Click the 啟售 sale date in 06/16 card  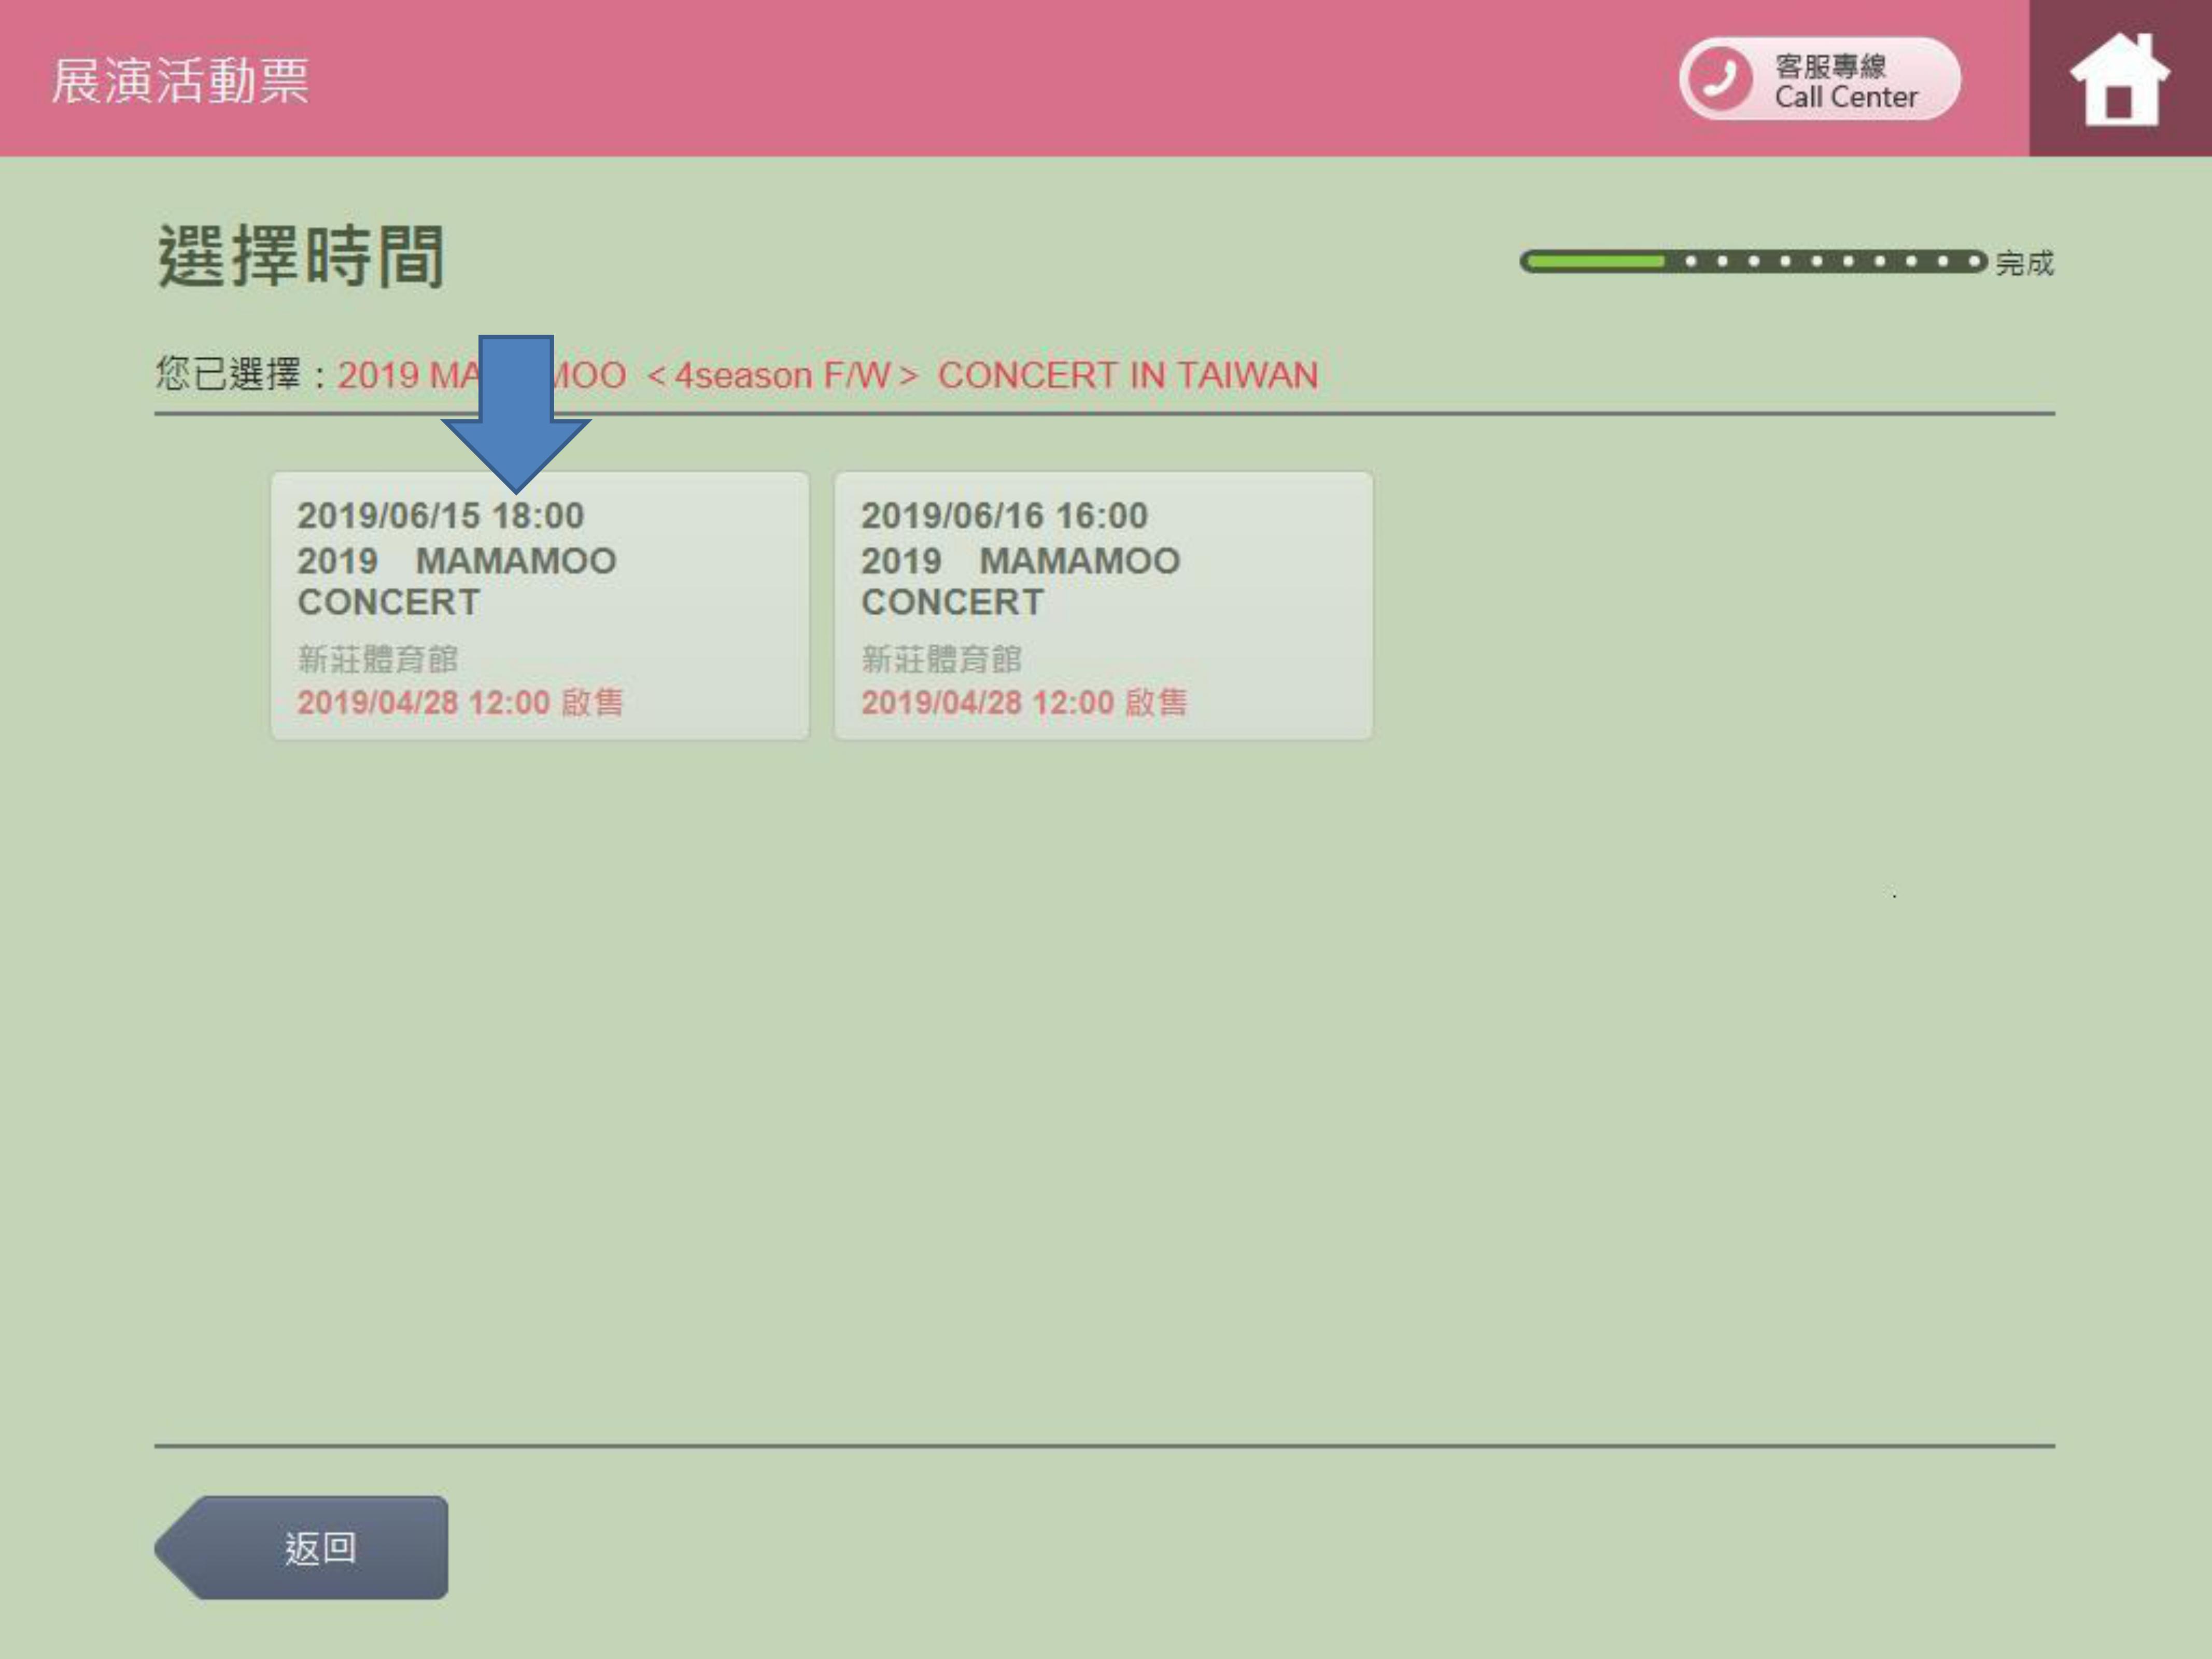pos(1024,702)
